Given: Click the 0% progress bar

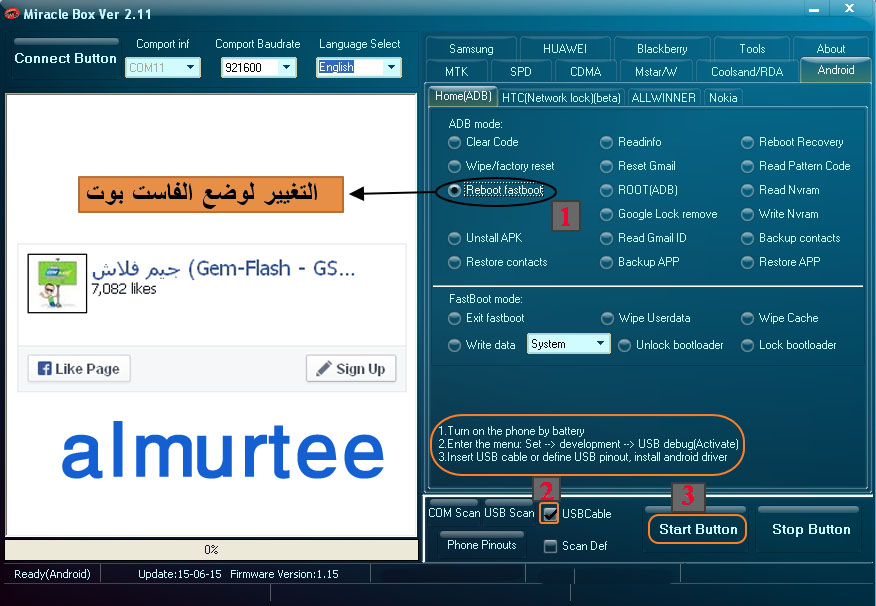Looking at the screenshot, I should pyautogui.click(x=211, y=550).
